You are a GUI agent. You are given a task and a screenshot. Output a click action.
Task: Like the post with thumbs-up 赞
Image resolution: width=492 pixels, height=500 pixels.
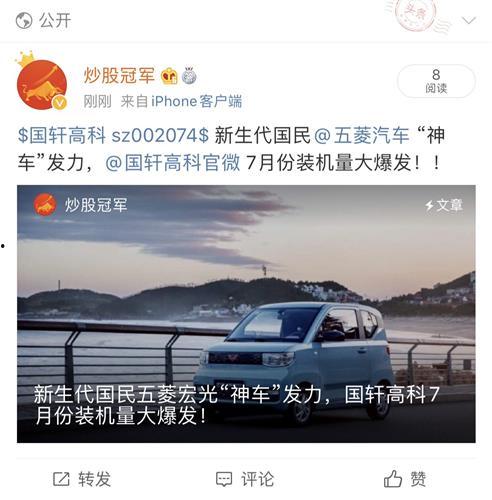click(405, 479)
